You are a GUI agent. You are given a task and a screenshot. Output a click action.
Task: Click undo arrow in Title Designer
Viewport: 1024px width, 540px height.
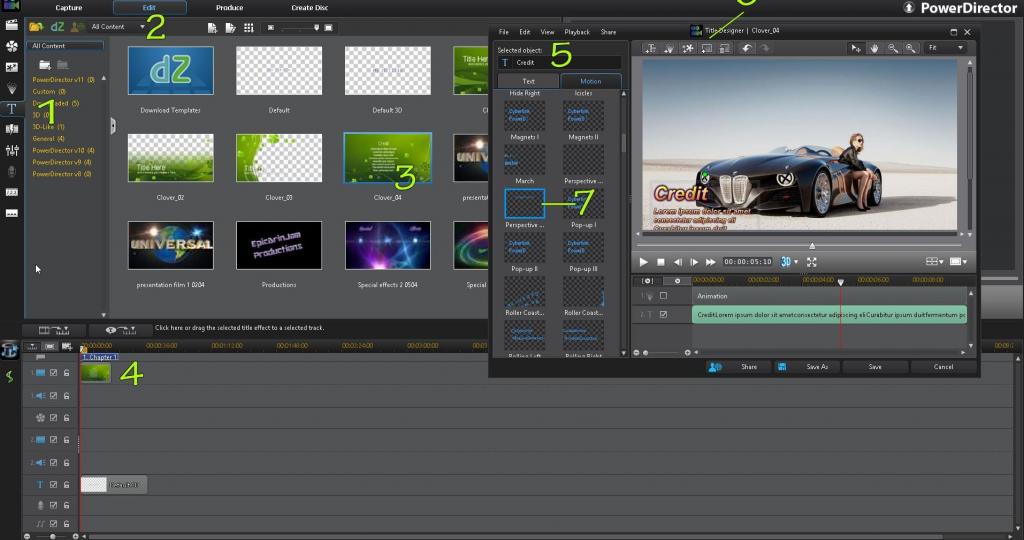tap(746, 48)
